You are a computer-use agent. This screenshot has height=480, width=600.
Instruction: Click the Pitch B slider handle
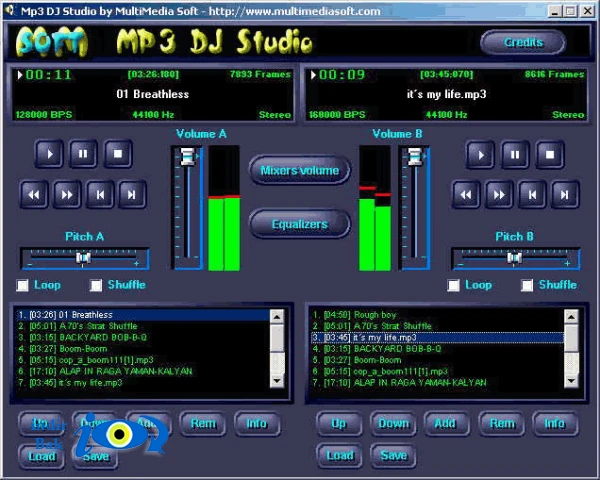[x=514, y=257]
